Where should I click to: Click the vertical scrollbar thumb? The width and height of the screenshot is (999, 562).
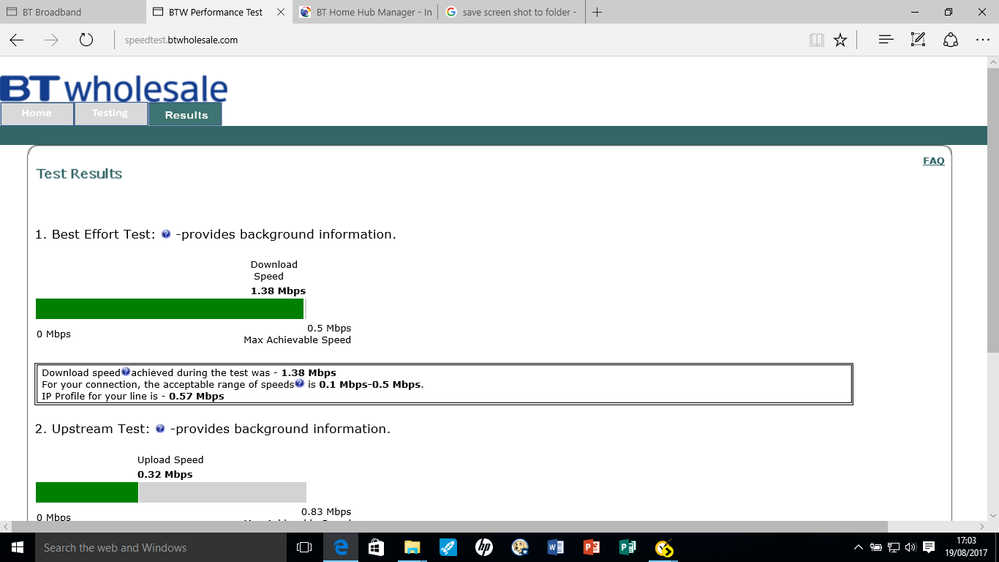click(993, 210)
